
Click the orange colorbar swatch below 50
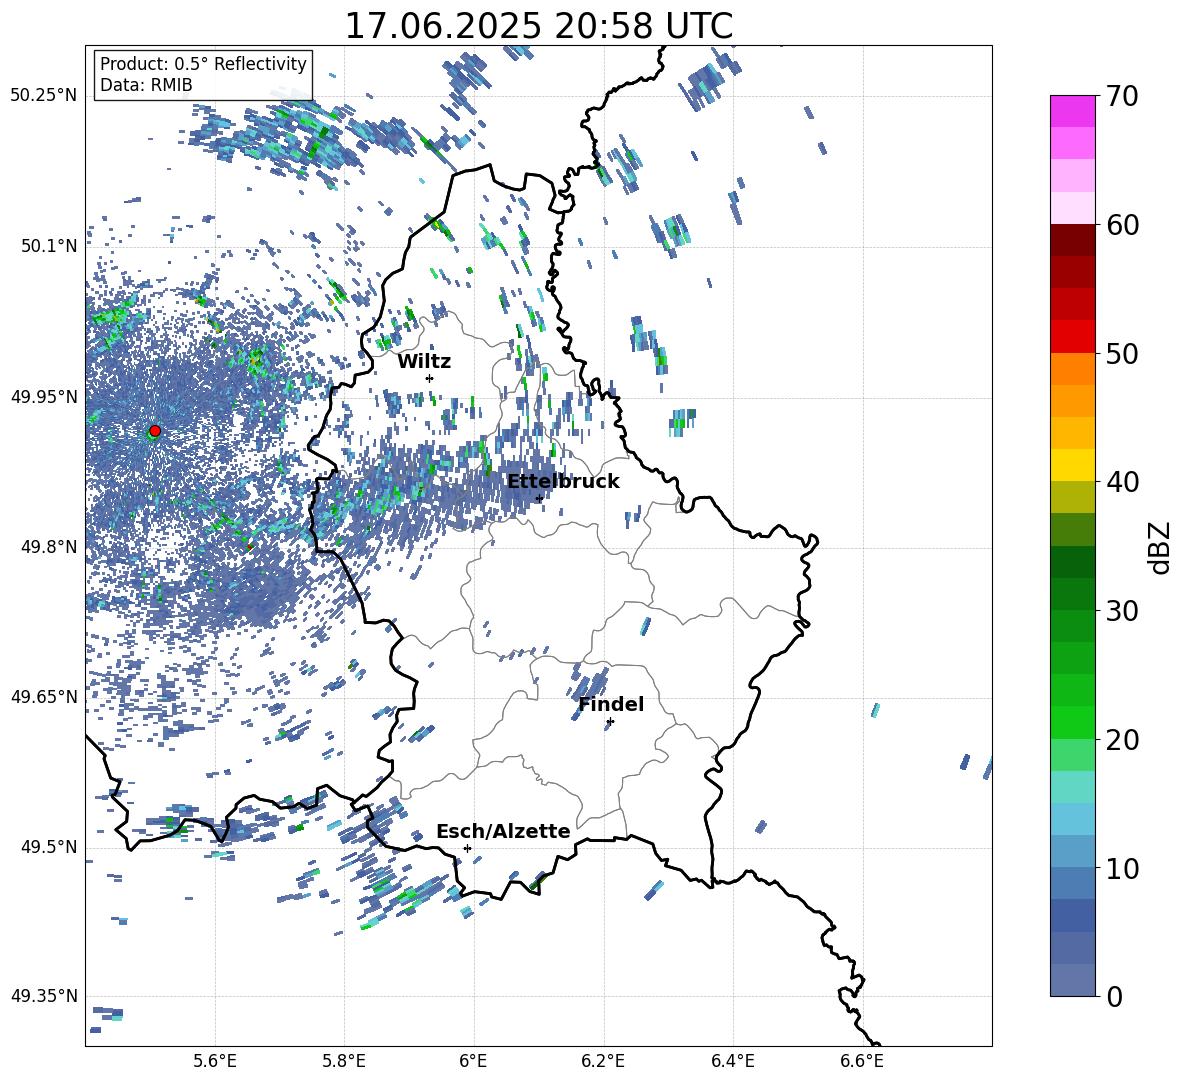(1073, 369)
